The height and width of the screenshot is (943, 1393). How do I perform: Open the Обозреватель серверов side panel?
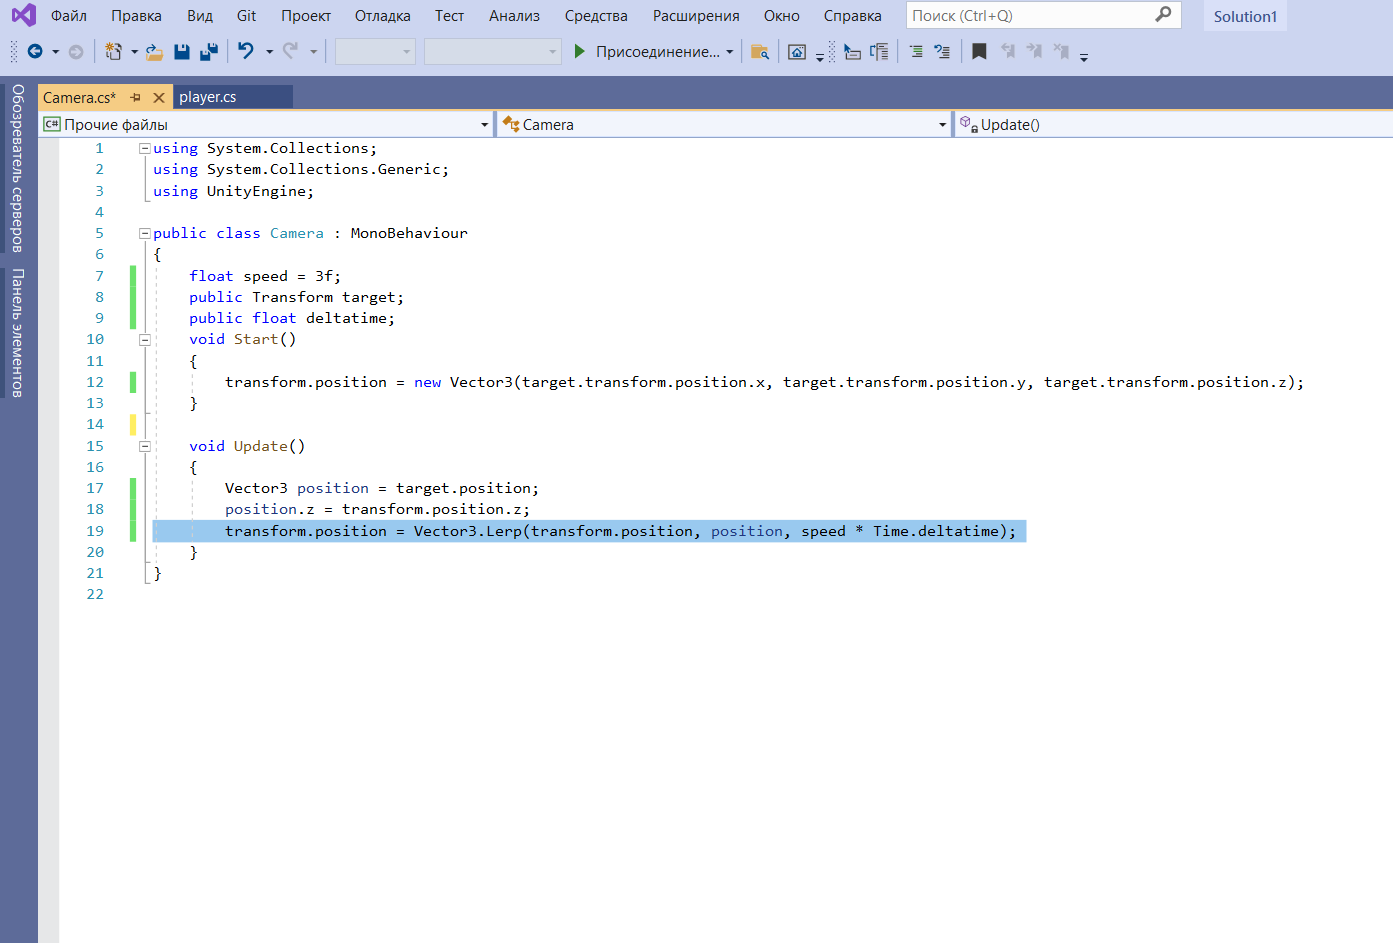(17, 168)
